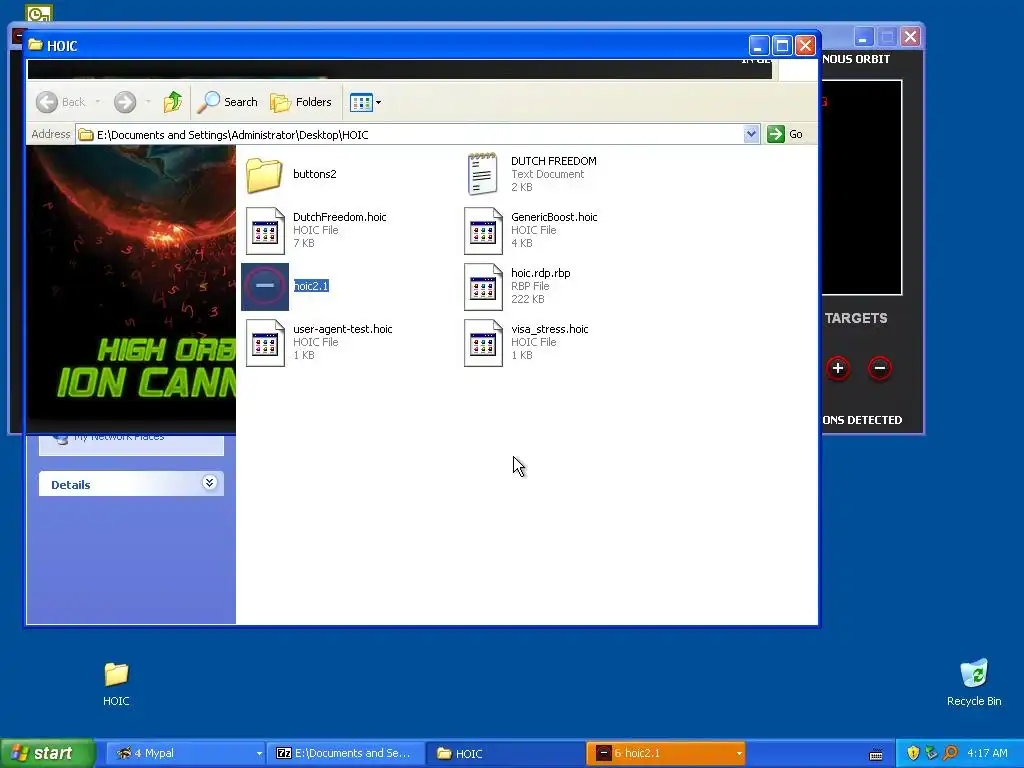Screen dimensions: 1024x768
Task: Switch to hoic2.1 taskbar group
Action: pos(665,753)
